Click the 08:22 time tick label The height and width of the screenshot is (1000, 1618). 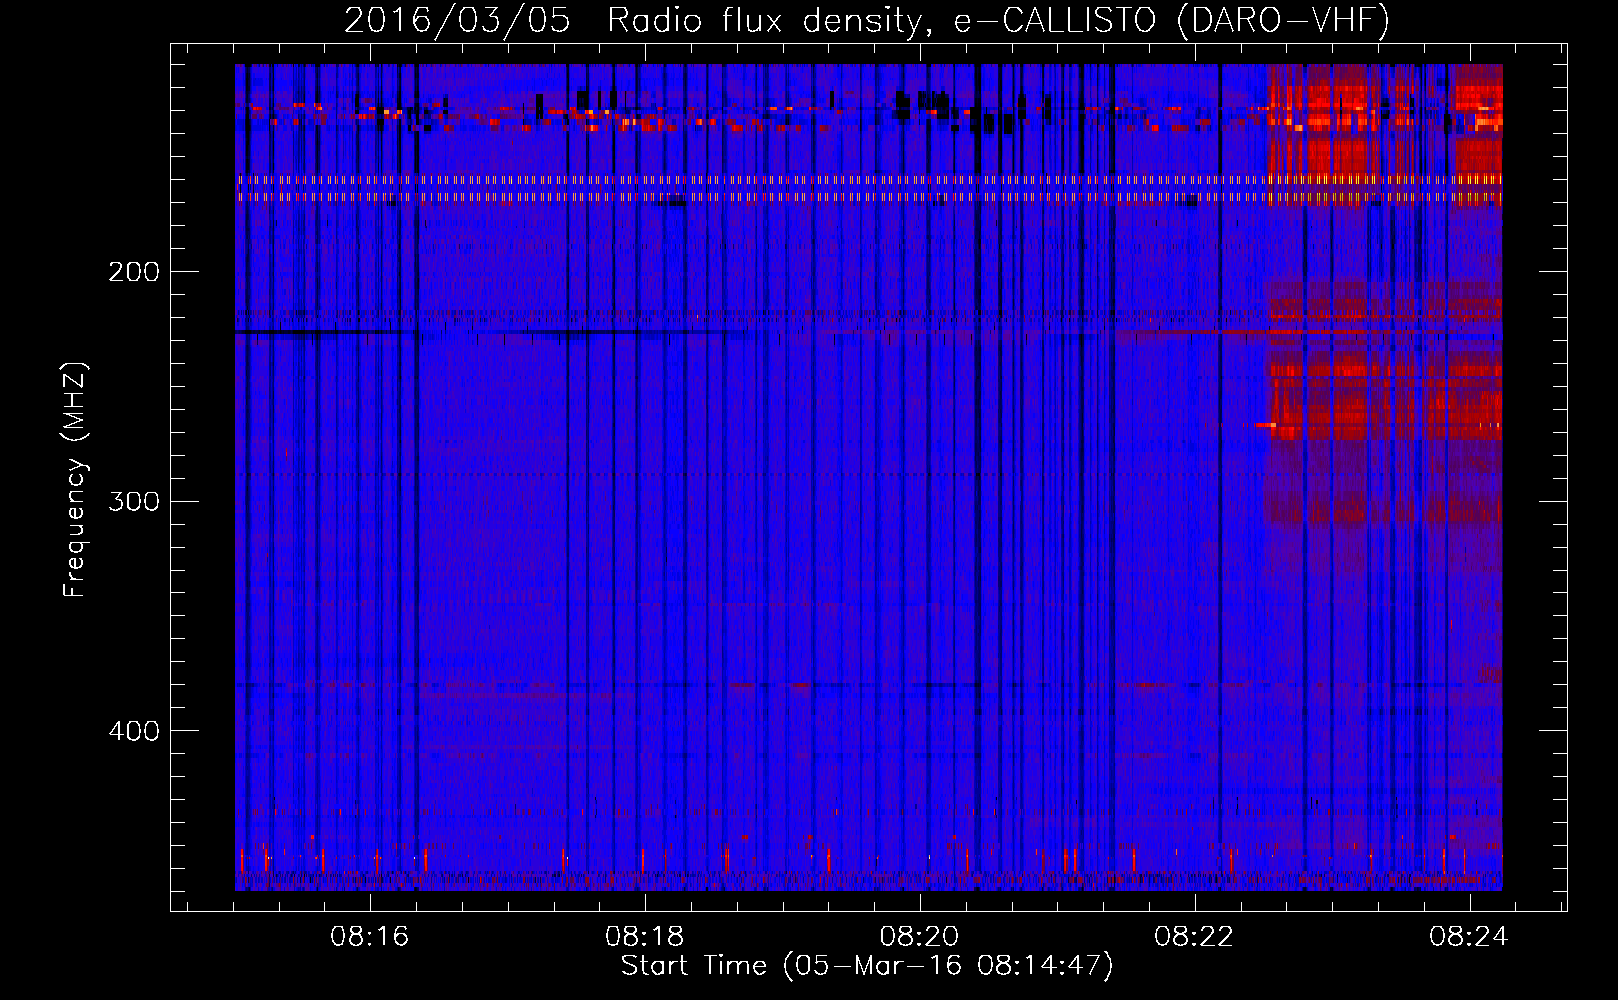[x=1195, y=937]
